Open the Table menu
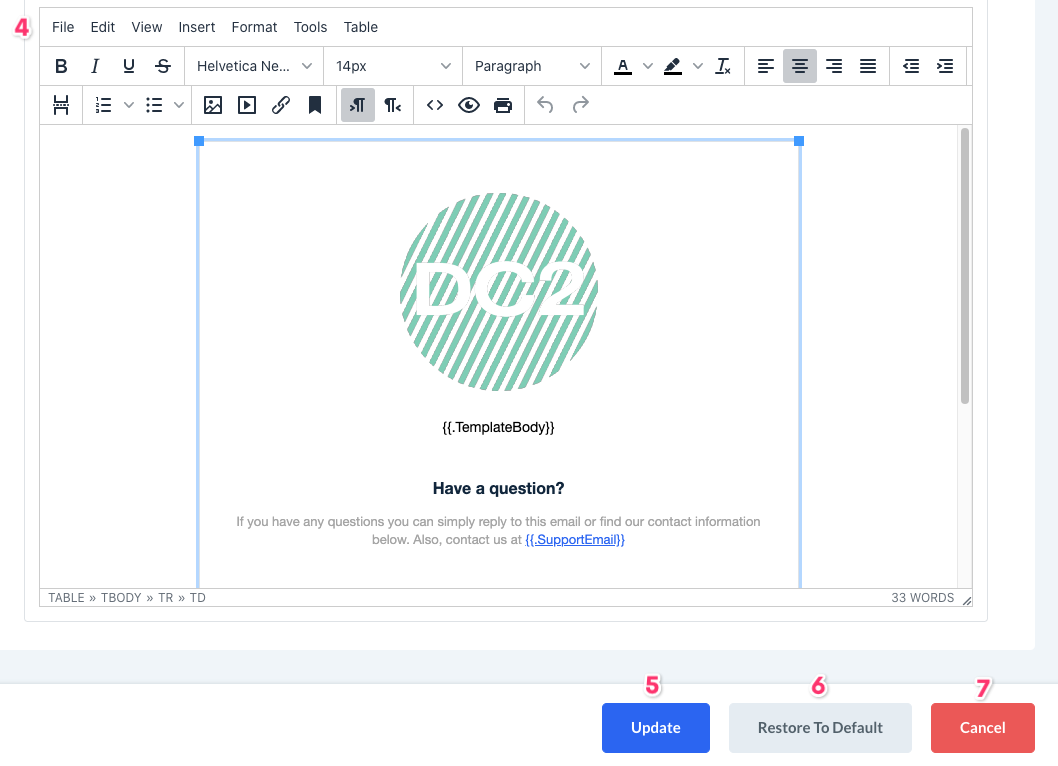Image resolution: width=1058 pixels, height=766 pixels. pos(361,27)
